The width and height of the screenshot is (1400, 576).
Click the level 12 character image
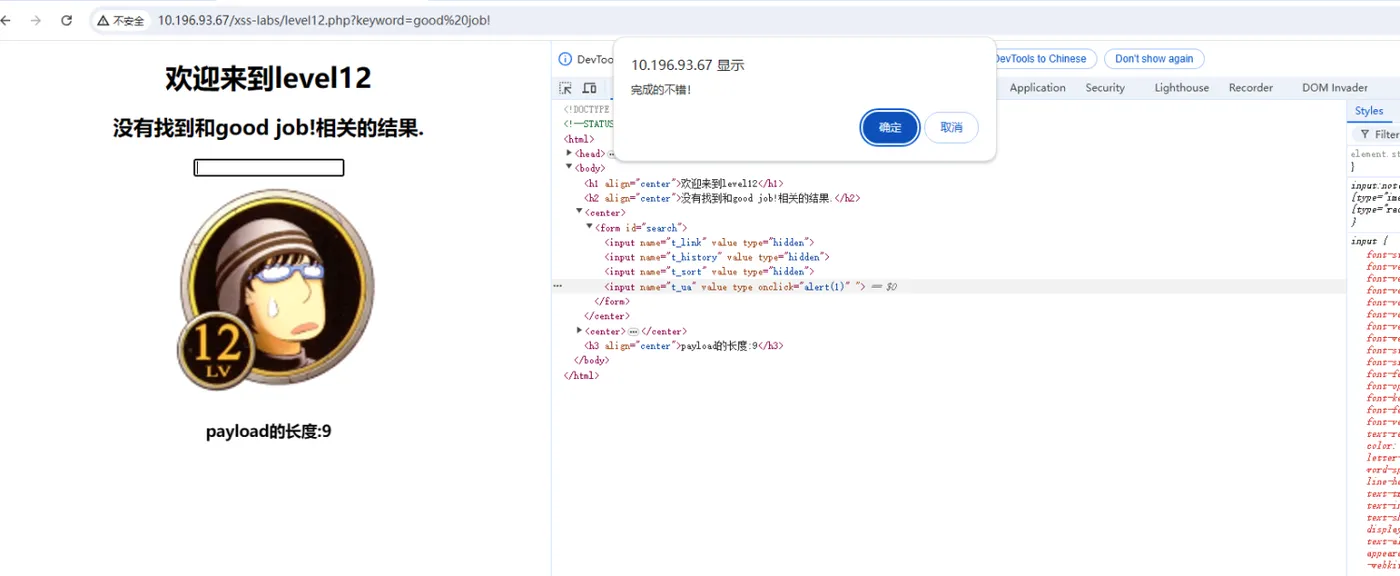(276, 290)
